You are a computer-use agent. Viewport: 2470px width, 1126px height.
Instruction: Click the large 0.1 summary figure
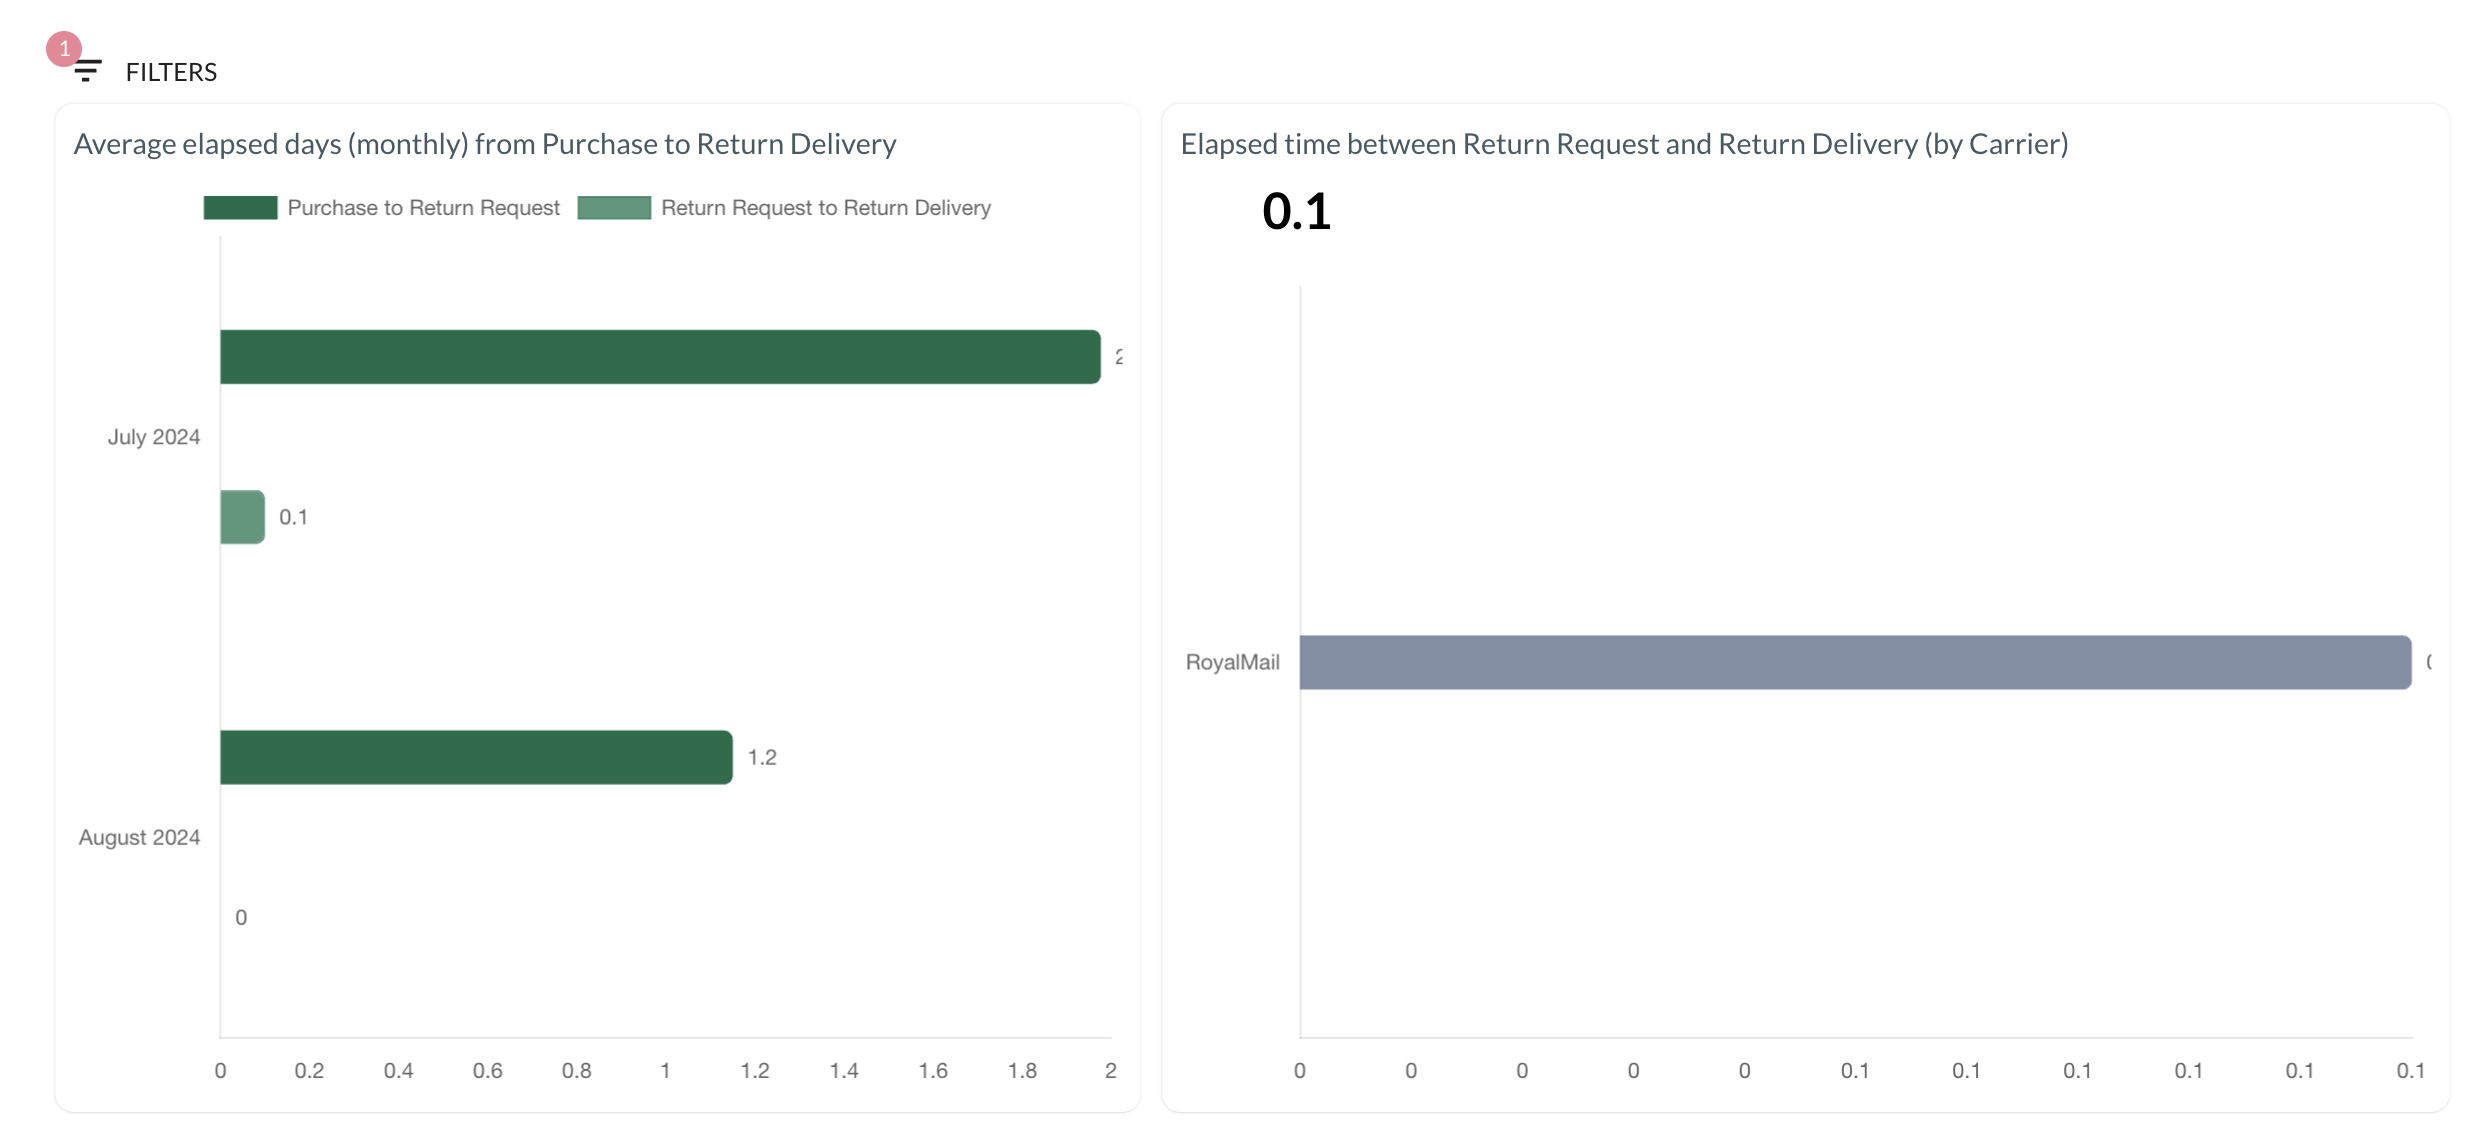tap(1296, 211)
